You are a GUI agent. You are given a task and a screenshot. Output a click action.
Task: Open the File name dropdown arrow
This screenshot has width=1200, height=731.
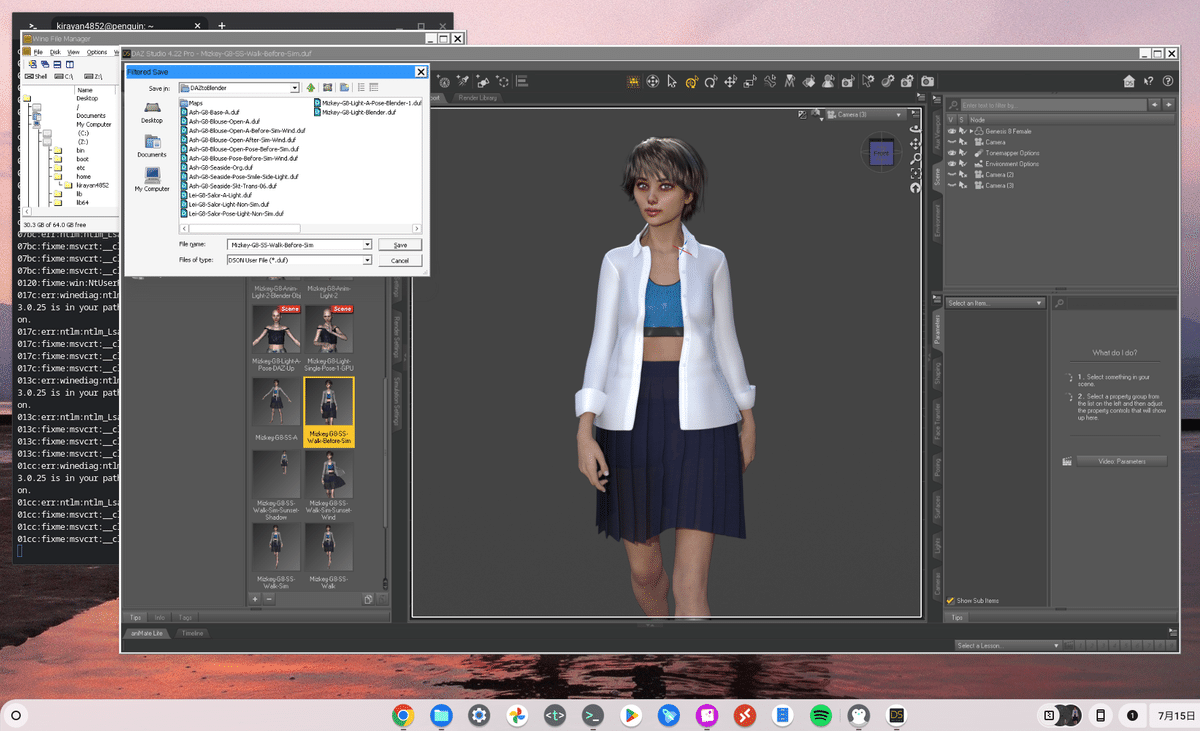(368, 244)
